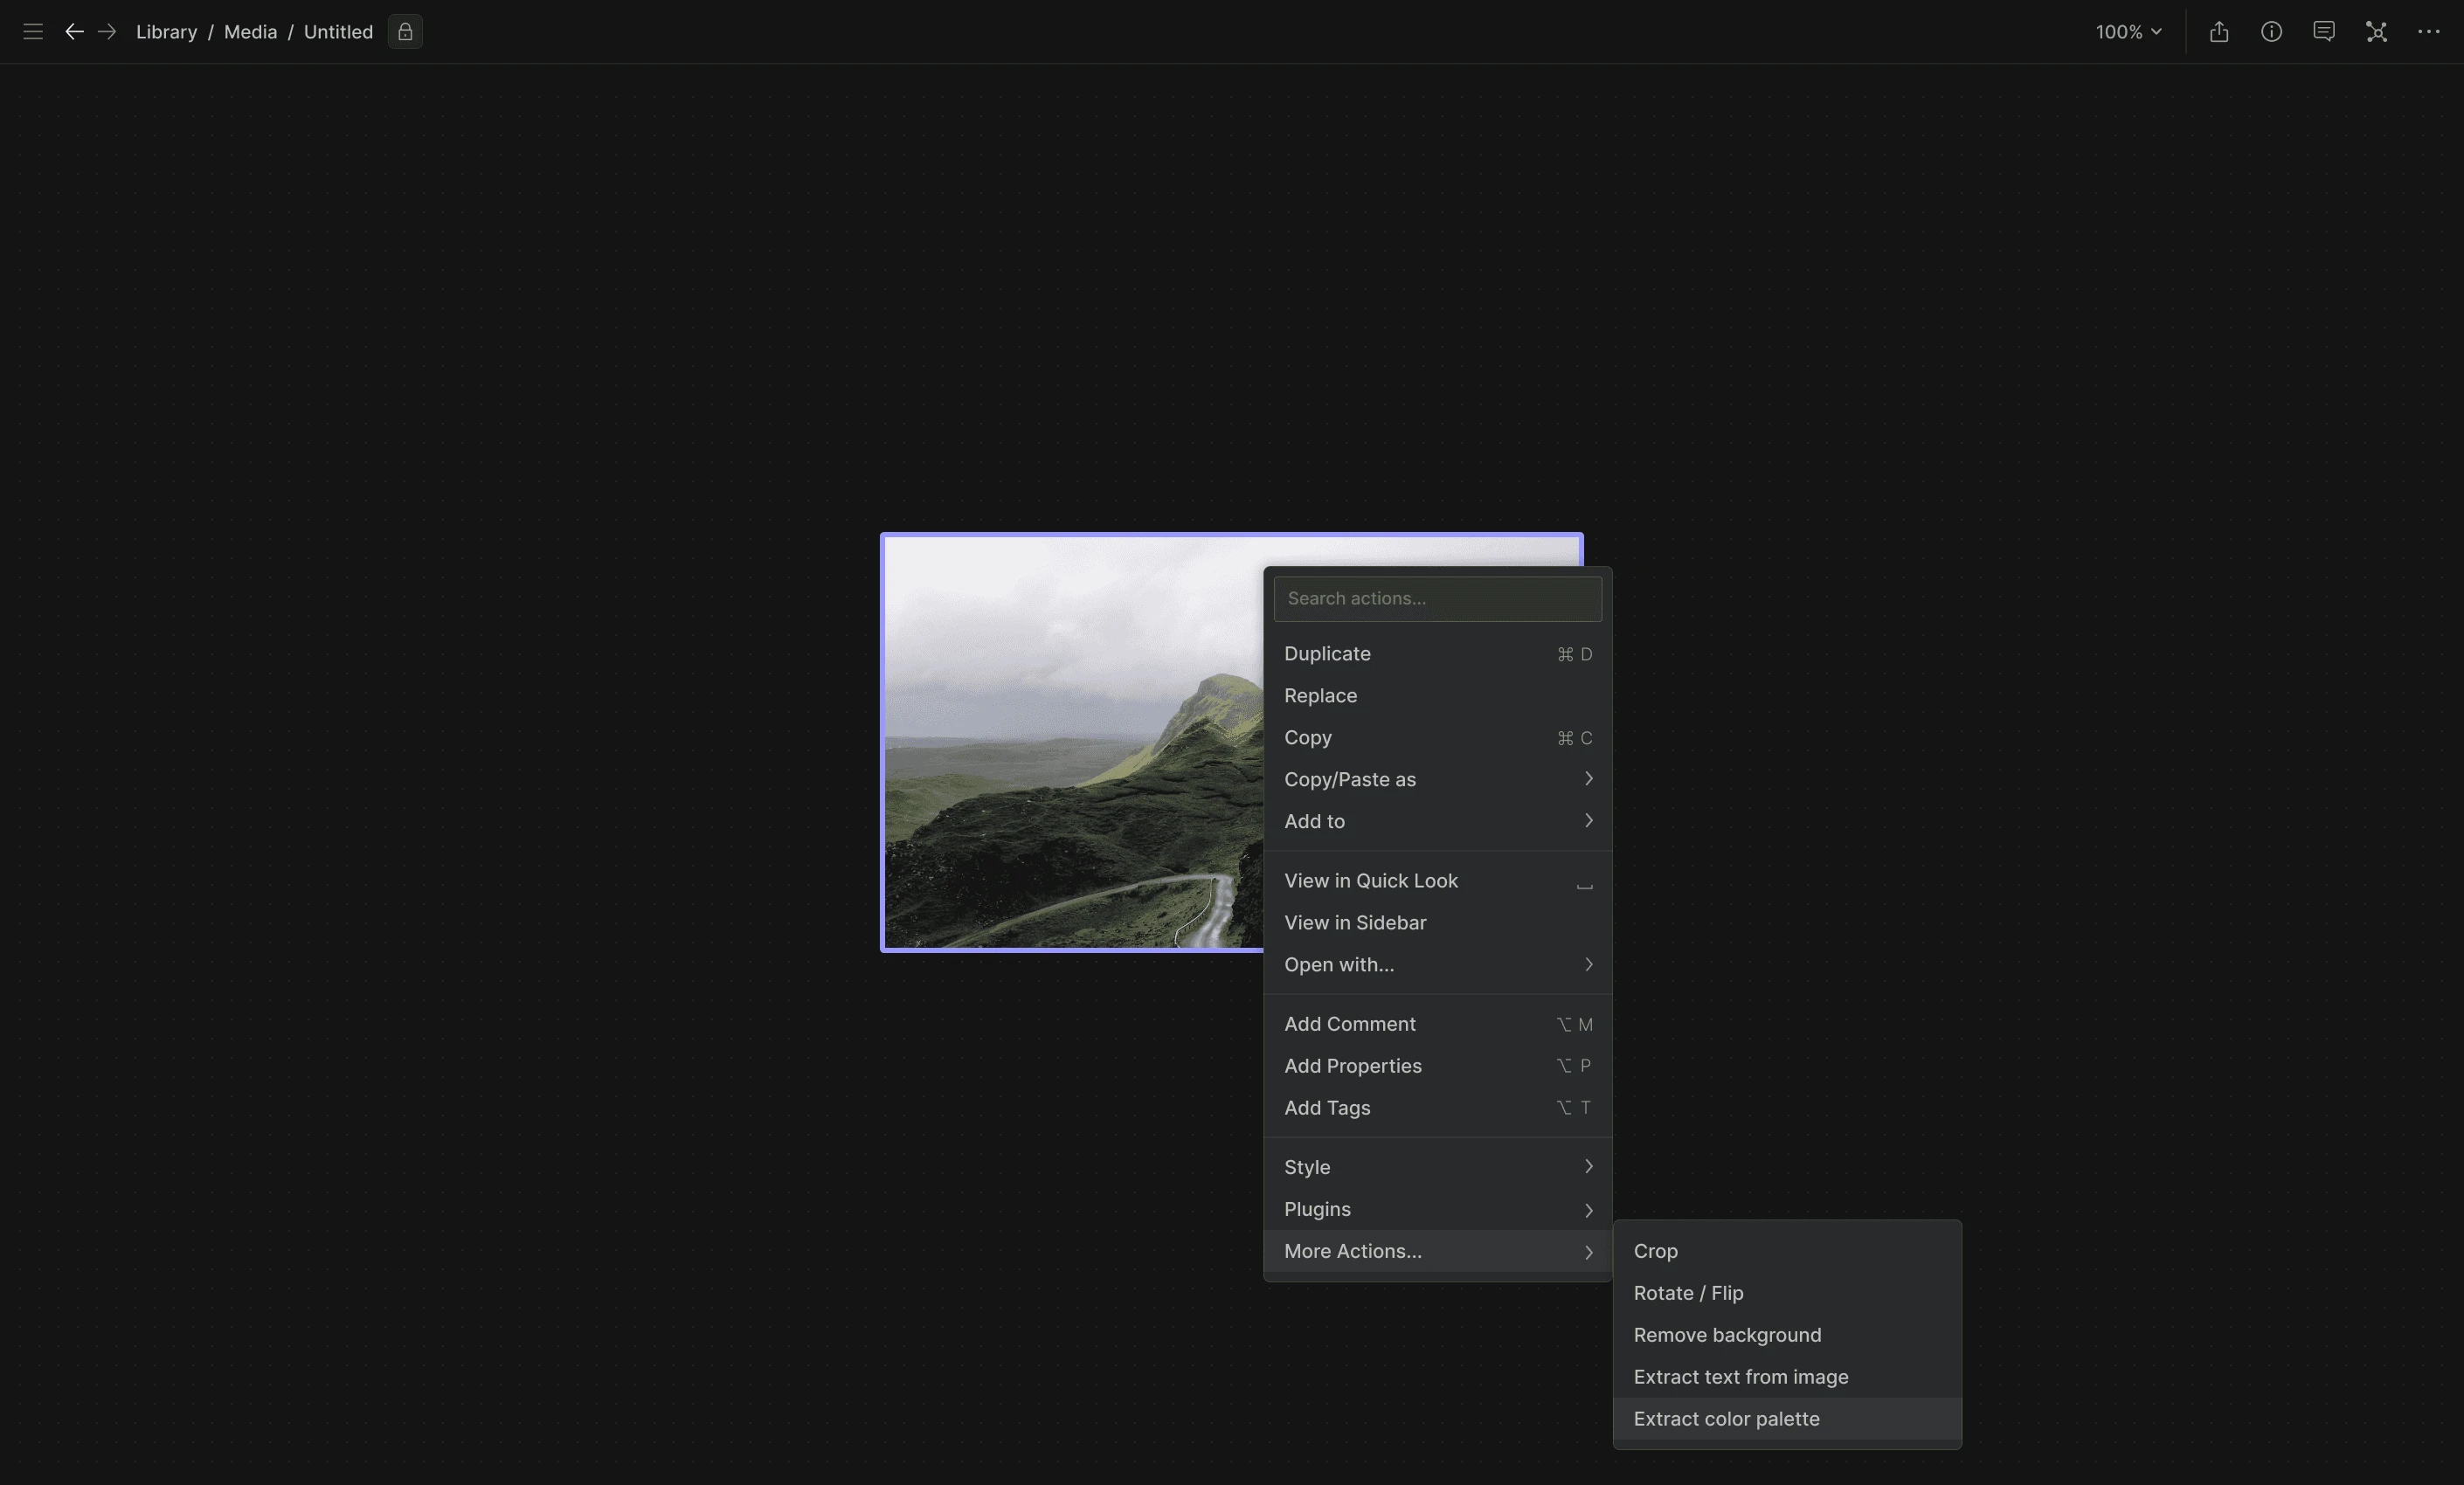This screenshot has width=2464, height=1485.
Task: Click the graph/focus view icon
Action: [2376, 32]
